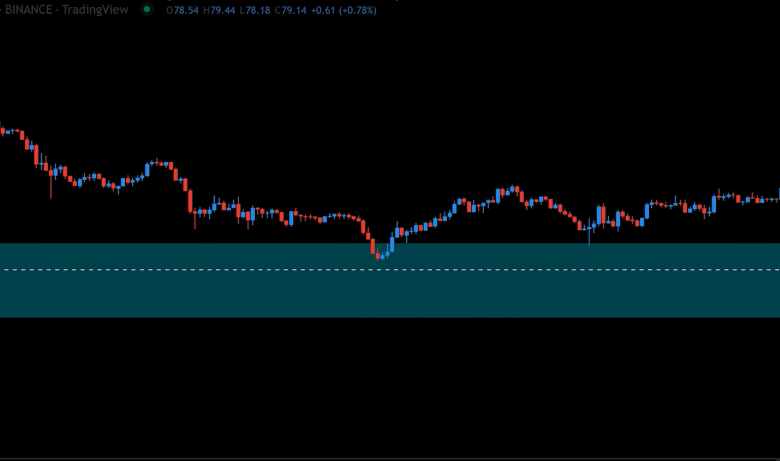Click the TradingView title text

[x=95, y=9]
